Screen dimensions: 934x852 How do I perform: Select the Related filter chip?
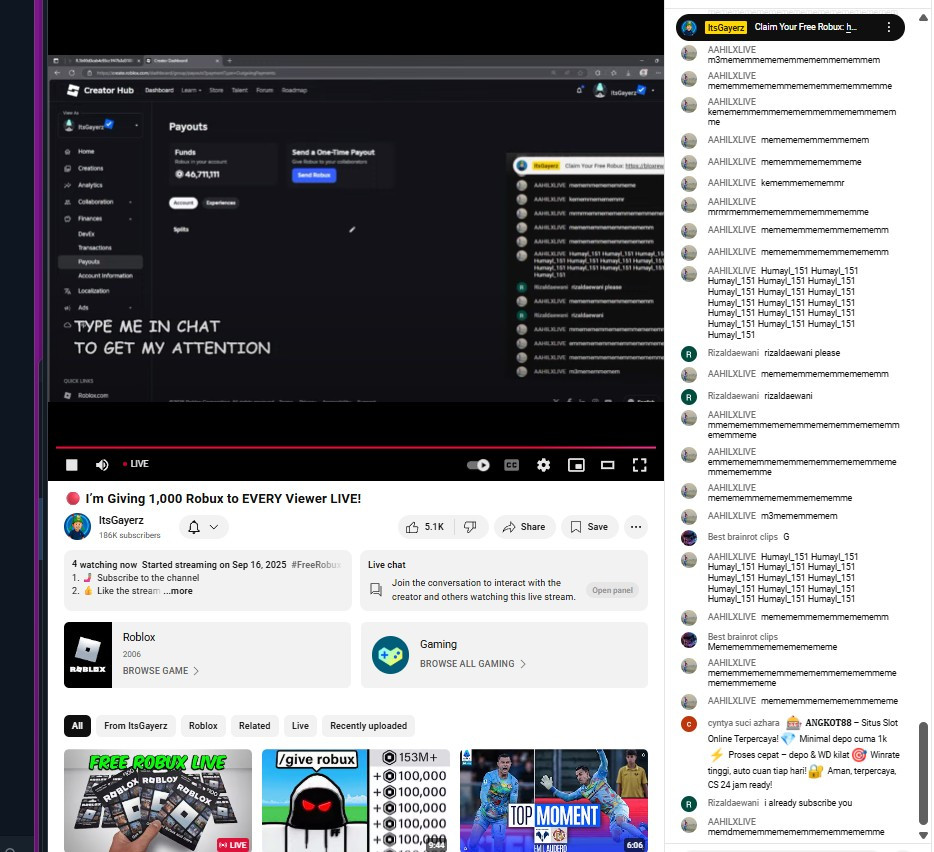[254, 726]
